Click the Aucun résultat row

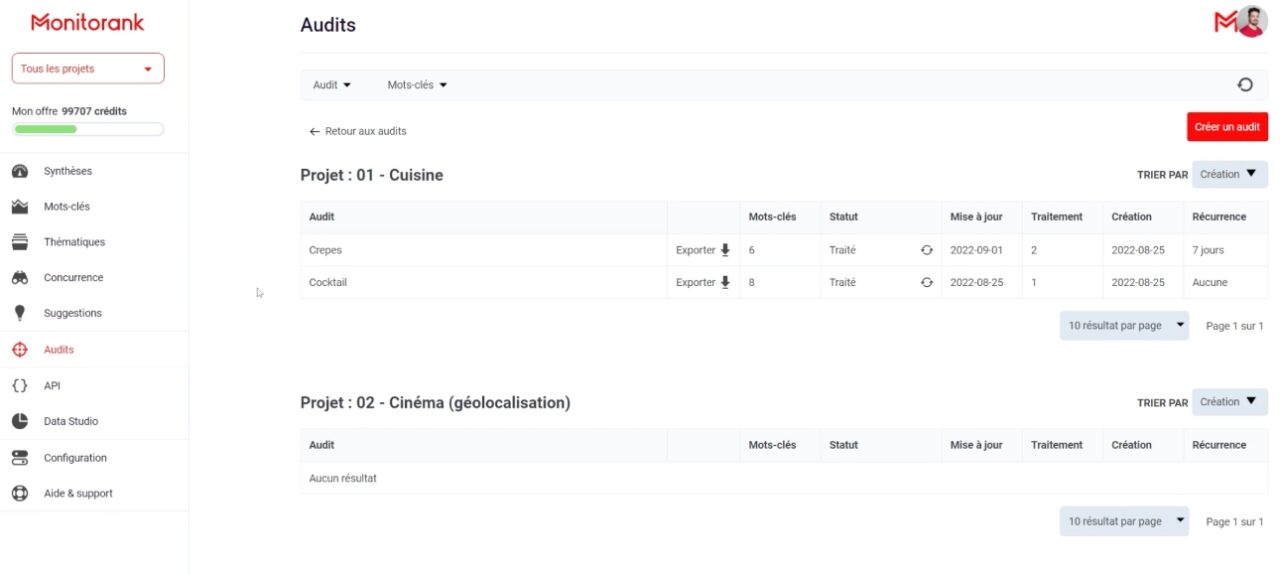[784, 478]
